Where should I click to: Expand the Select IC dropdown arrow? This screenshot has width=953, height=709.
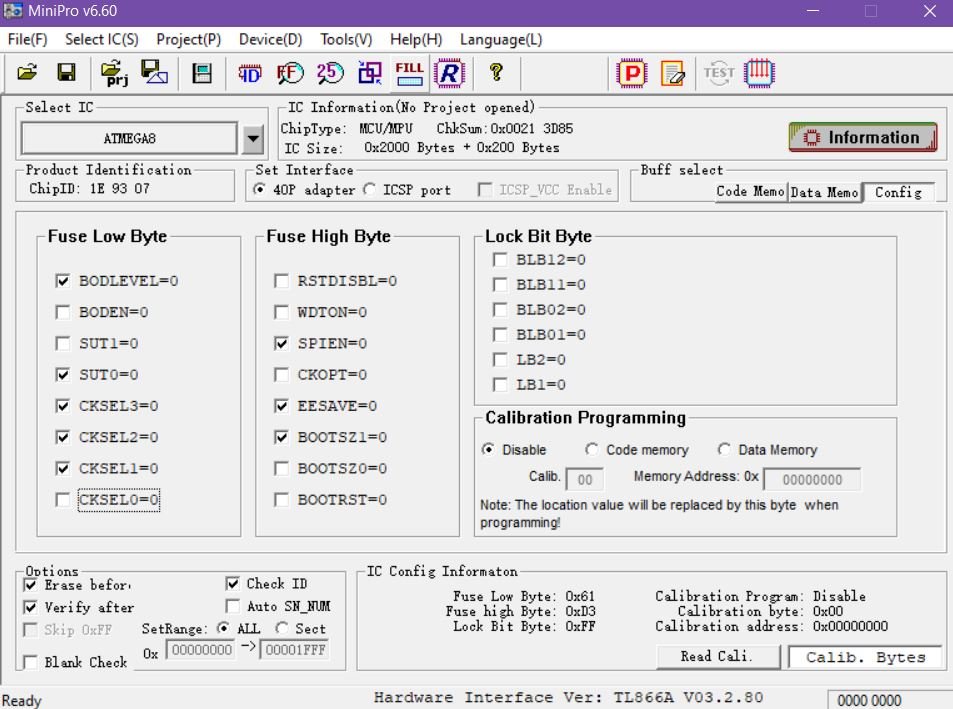tap(253, 139)
